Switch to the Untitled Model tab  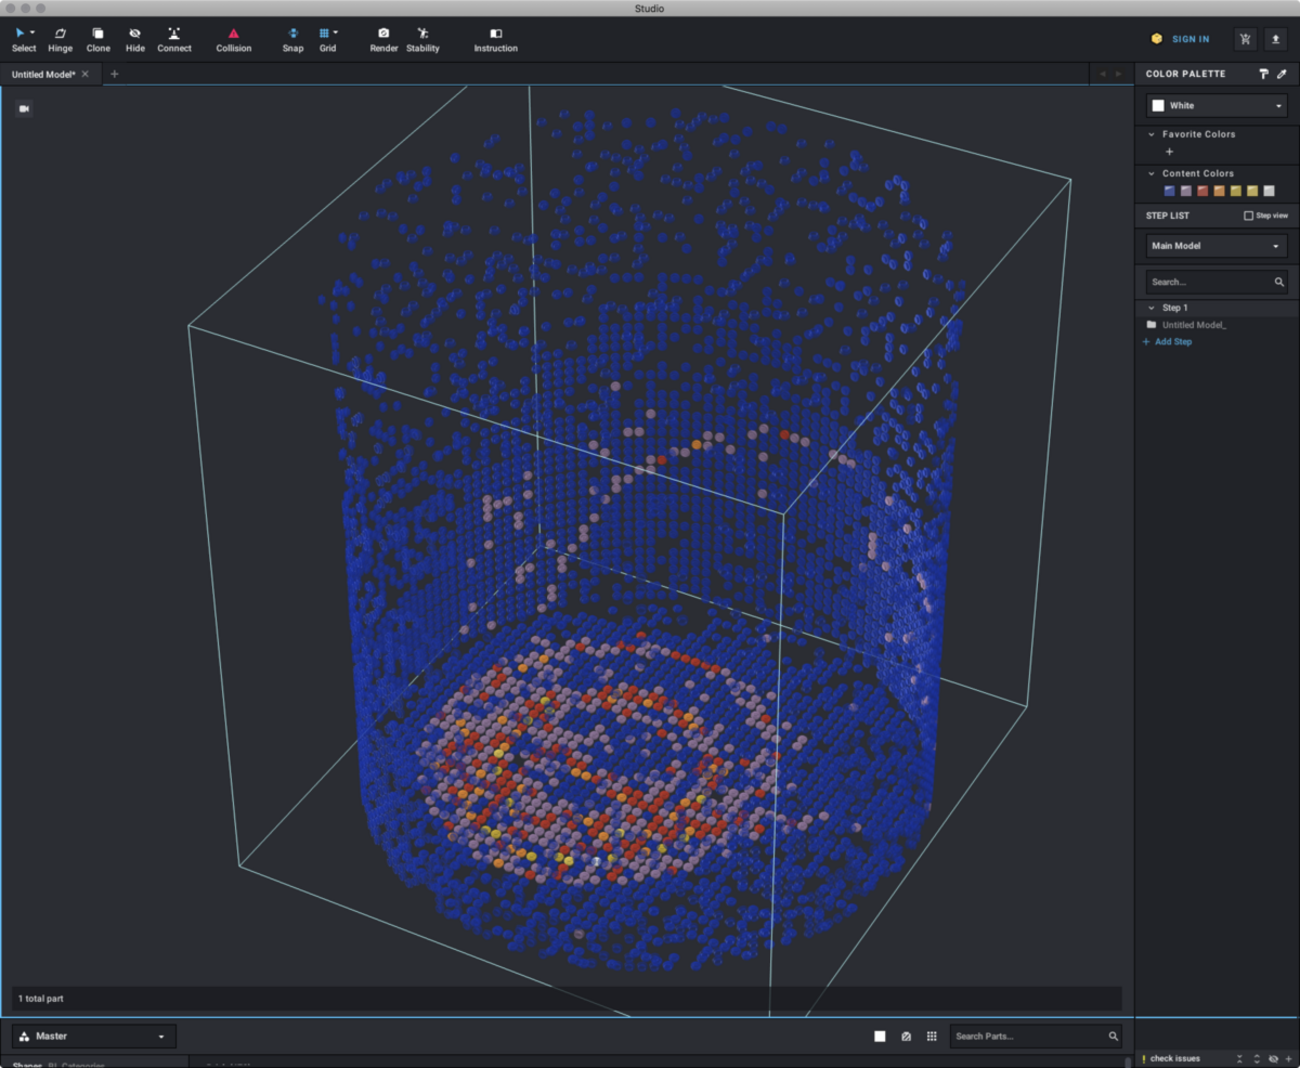click(43, 74)
